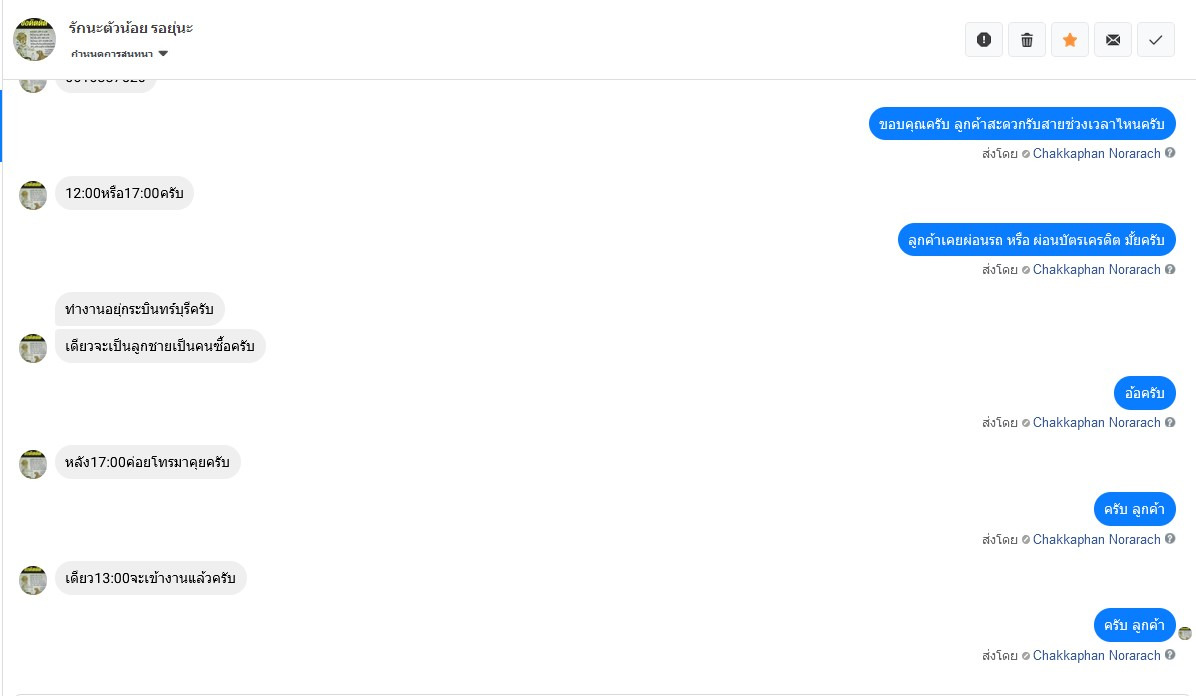Viewport: 1196px width, 696px height.
Task: Click the help icon under the อ้อครับ message
Action: tap(1170, 422)
